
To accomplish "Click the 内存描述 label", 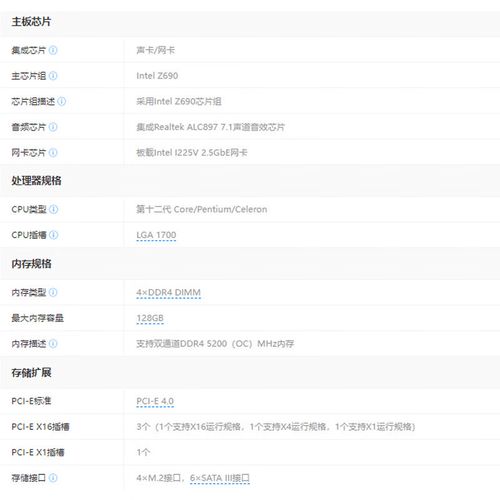I will pyautogui.click(x=28, y=344).
